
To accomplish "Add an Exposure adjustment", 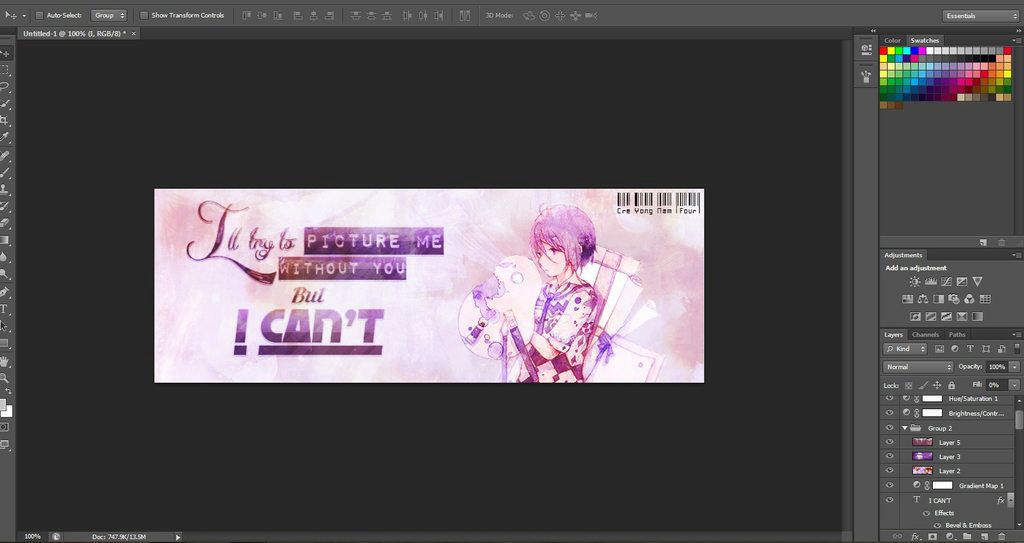I will (962, 282).
